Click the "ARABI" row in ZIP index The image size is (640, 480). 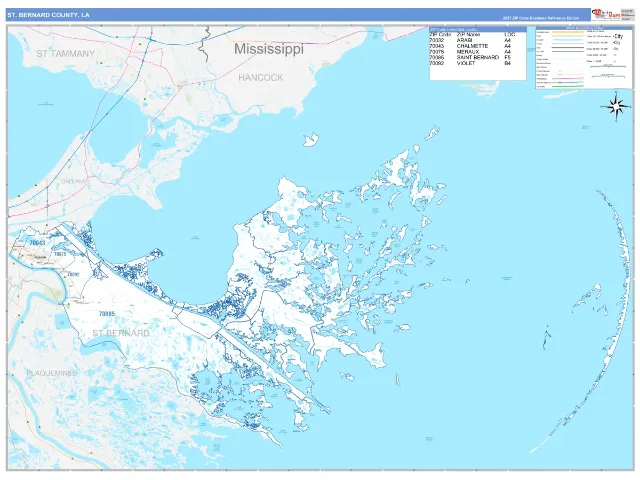pos(470,40)
